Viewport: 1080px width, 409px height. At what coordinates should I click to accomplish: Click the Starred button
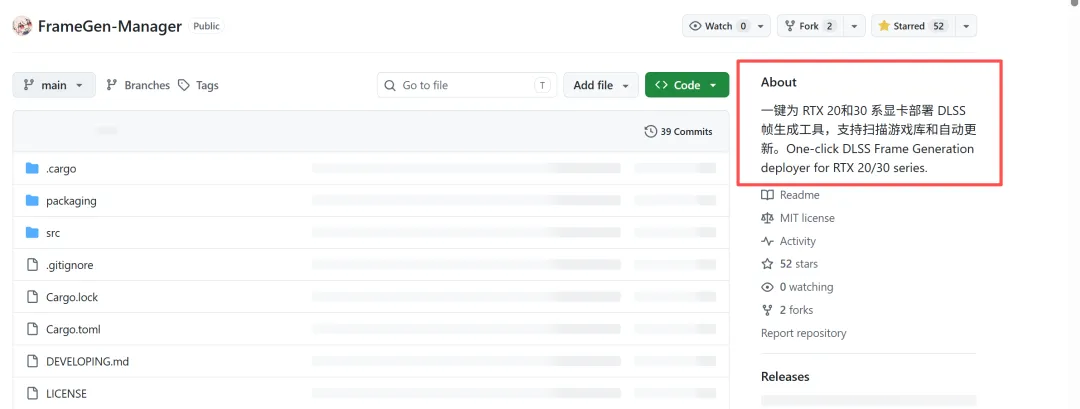point(913,26)
